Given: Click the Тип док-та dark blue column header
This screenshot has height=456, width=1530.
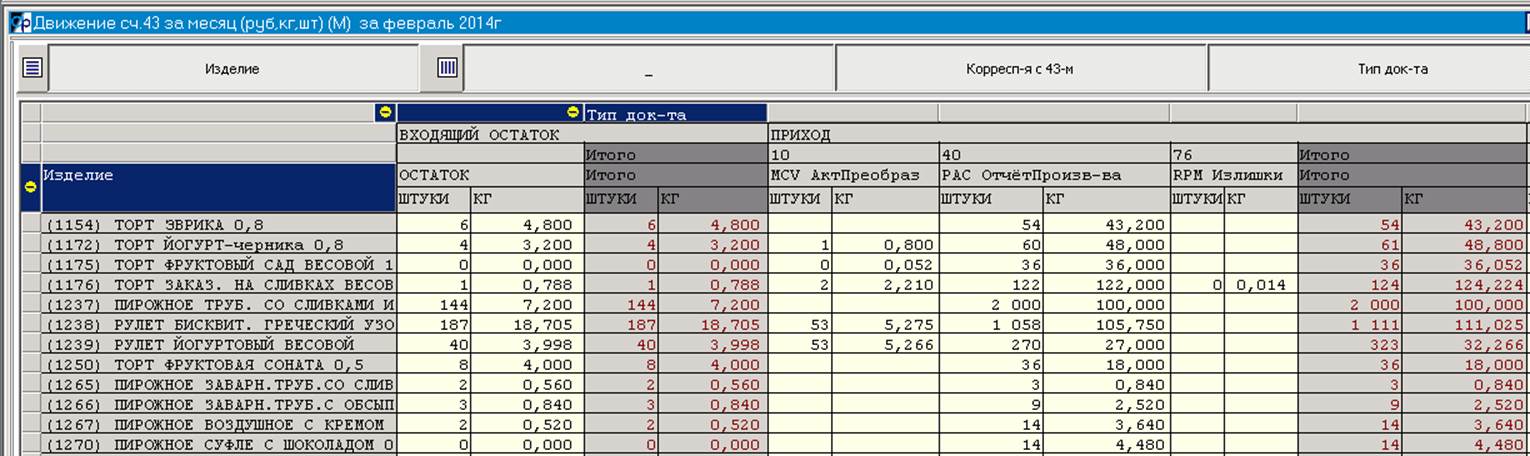Looking at the screenshot, I should (675, 114).
